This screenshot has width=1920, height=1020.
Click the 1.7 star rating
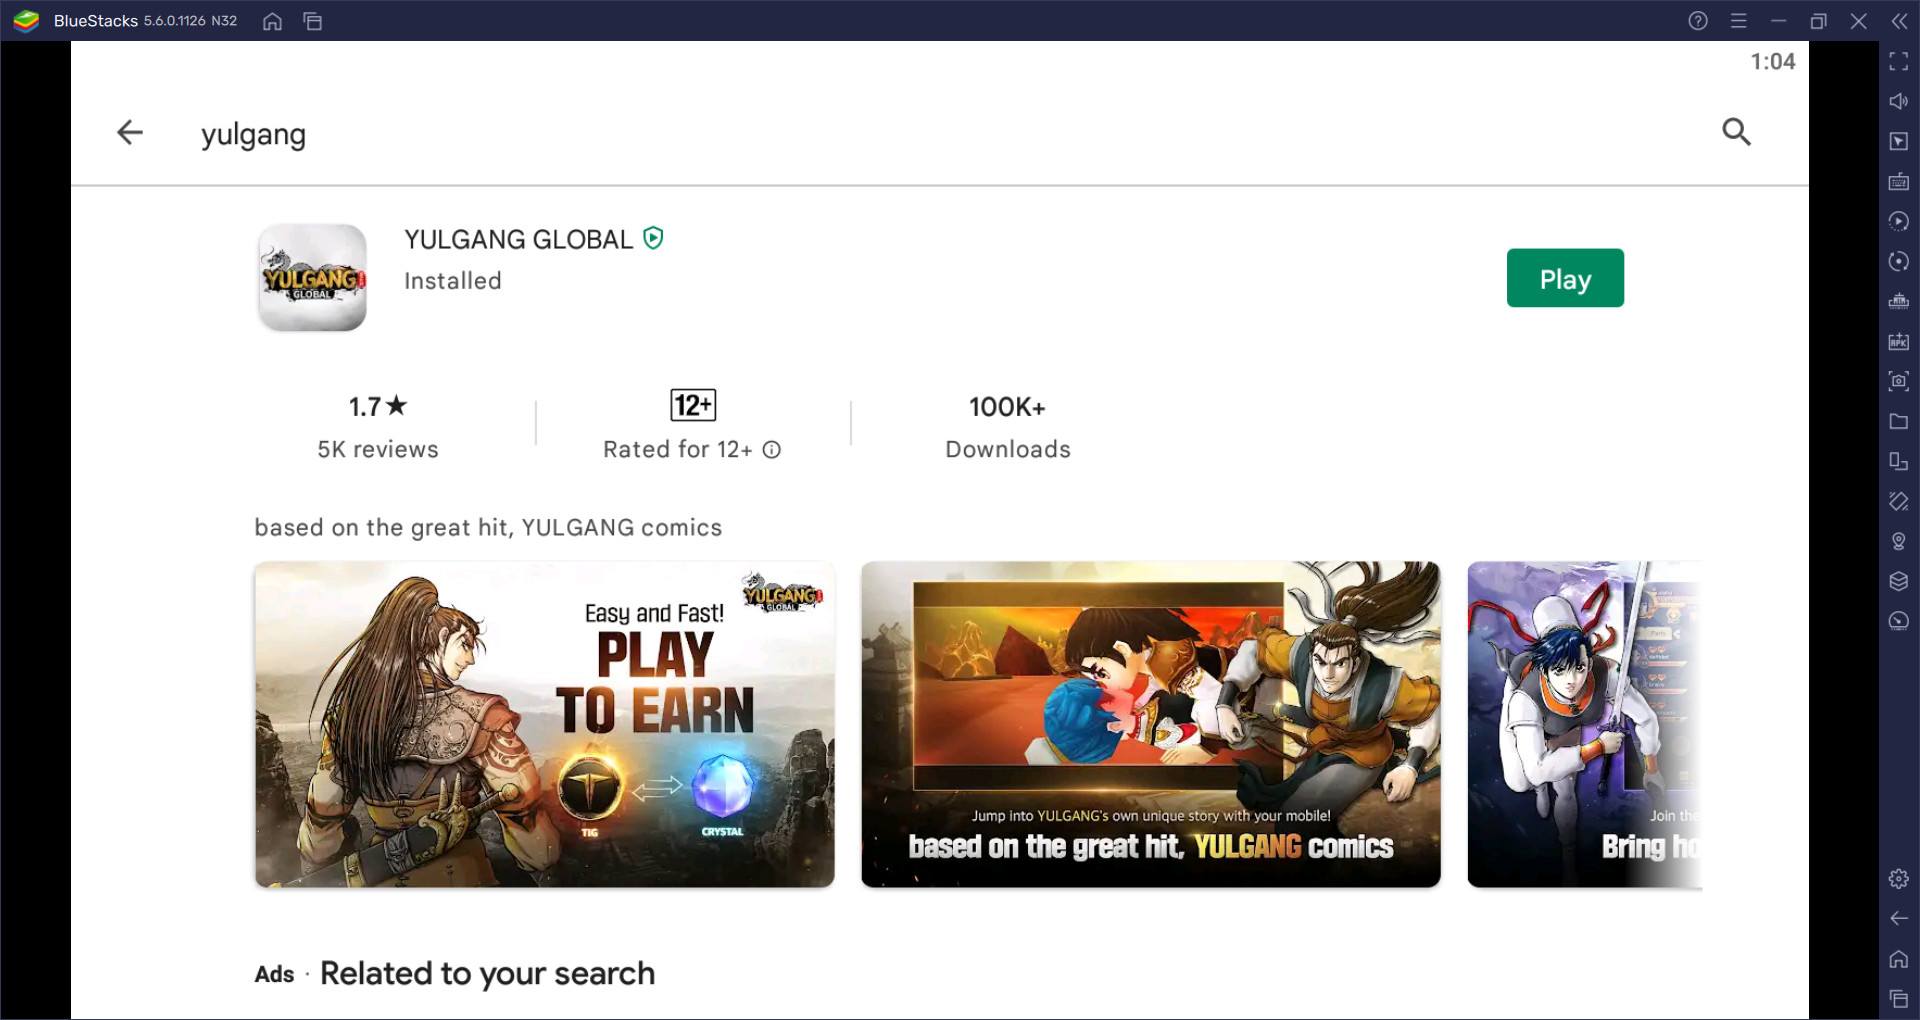pyautogui.click(x=378, y=406)
